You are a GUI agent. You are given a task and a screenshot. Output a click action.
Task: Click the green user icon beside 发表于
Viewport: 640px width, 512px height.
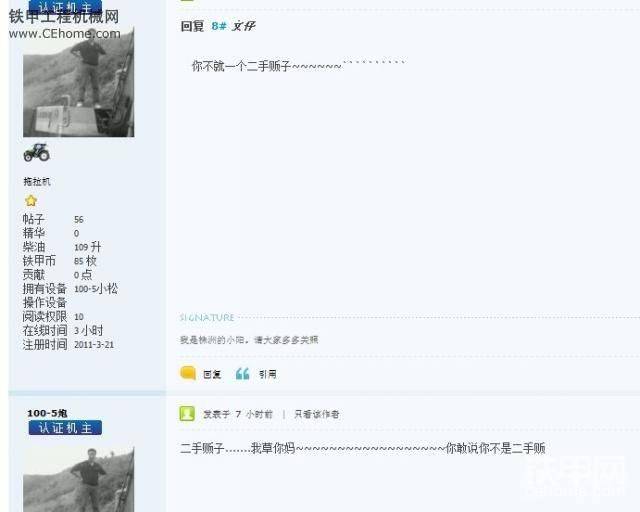[x=187, y=414]
